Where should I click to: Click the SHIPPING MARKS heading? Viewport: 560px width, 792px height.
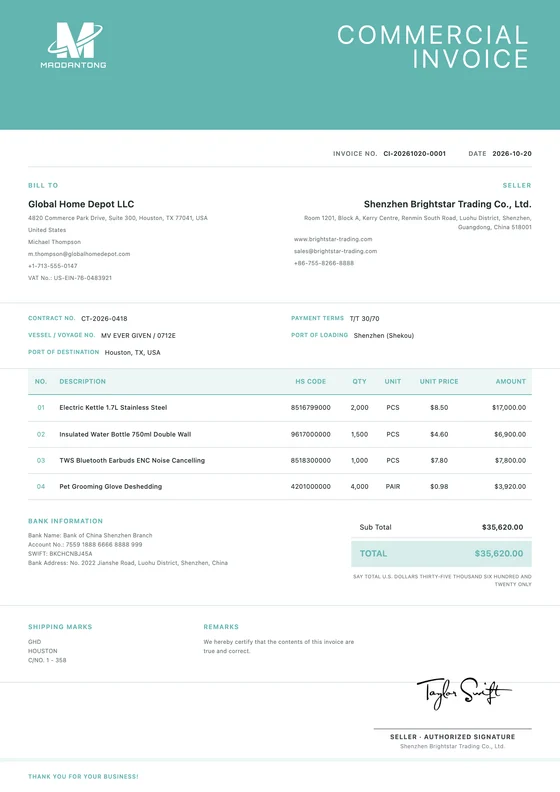coord(60,627)
